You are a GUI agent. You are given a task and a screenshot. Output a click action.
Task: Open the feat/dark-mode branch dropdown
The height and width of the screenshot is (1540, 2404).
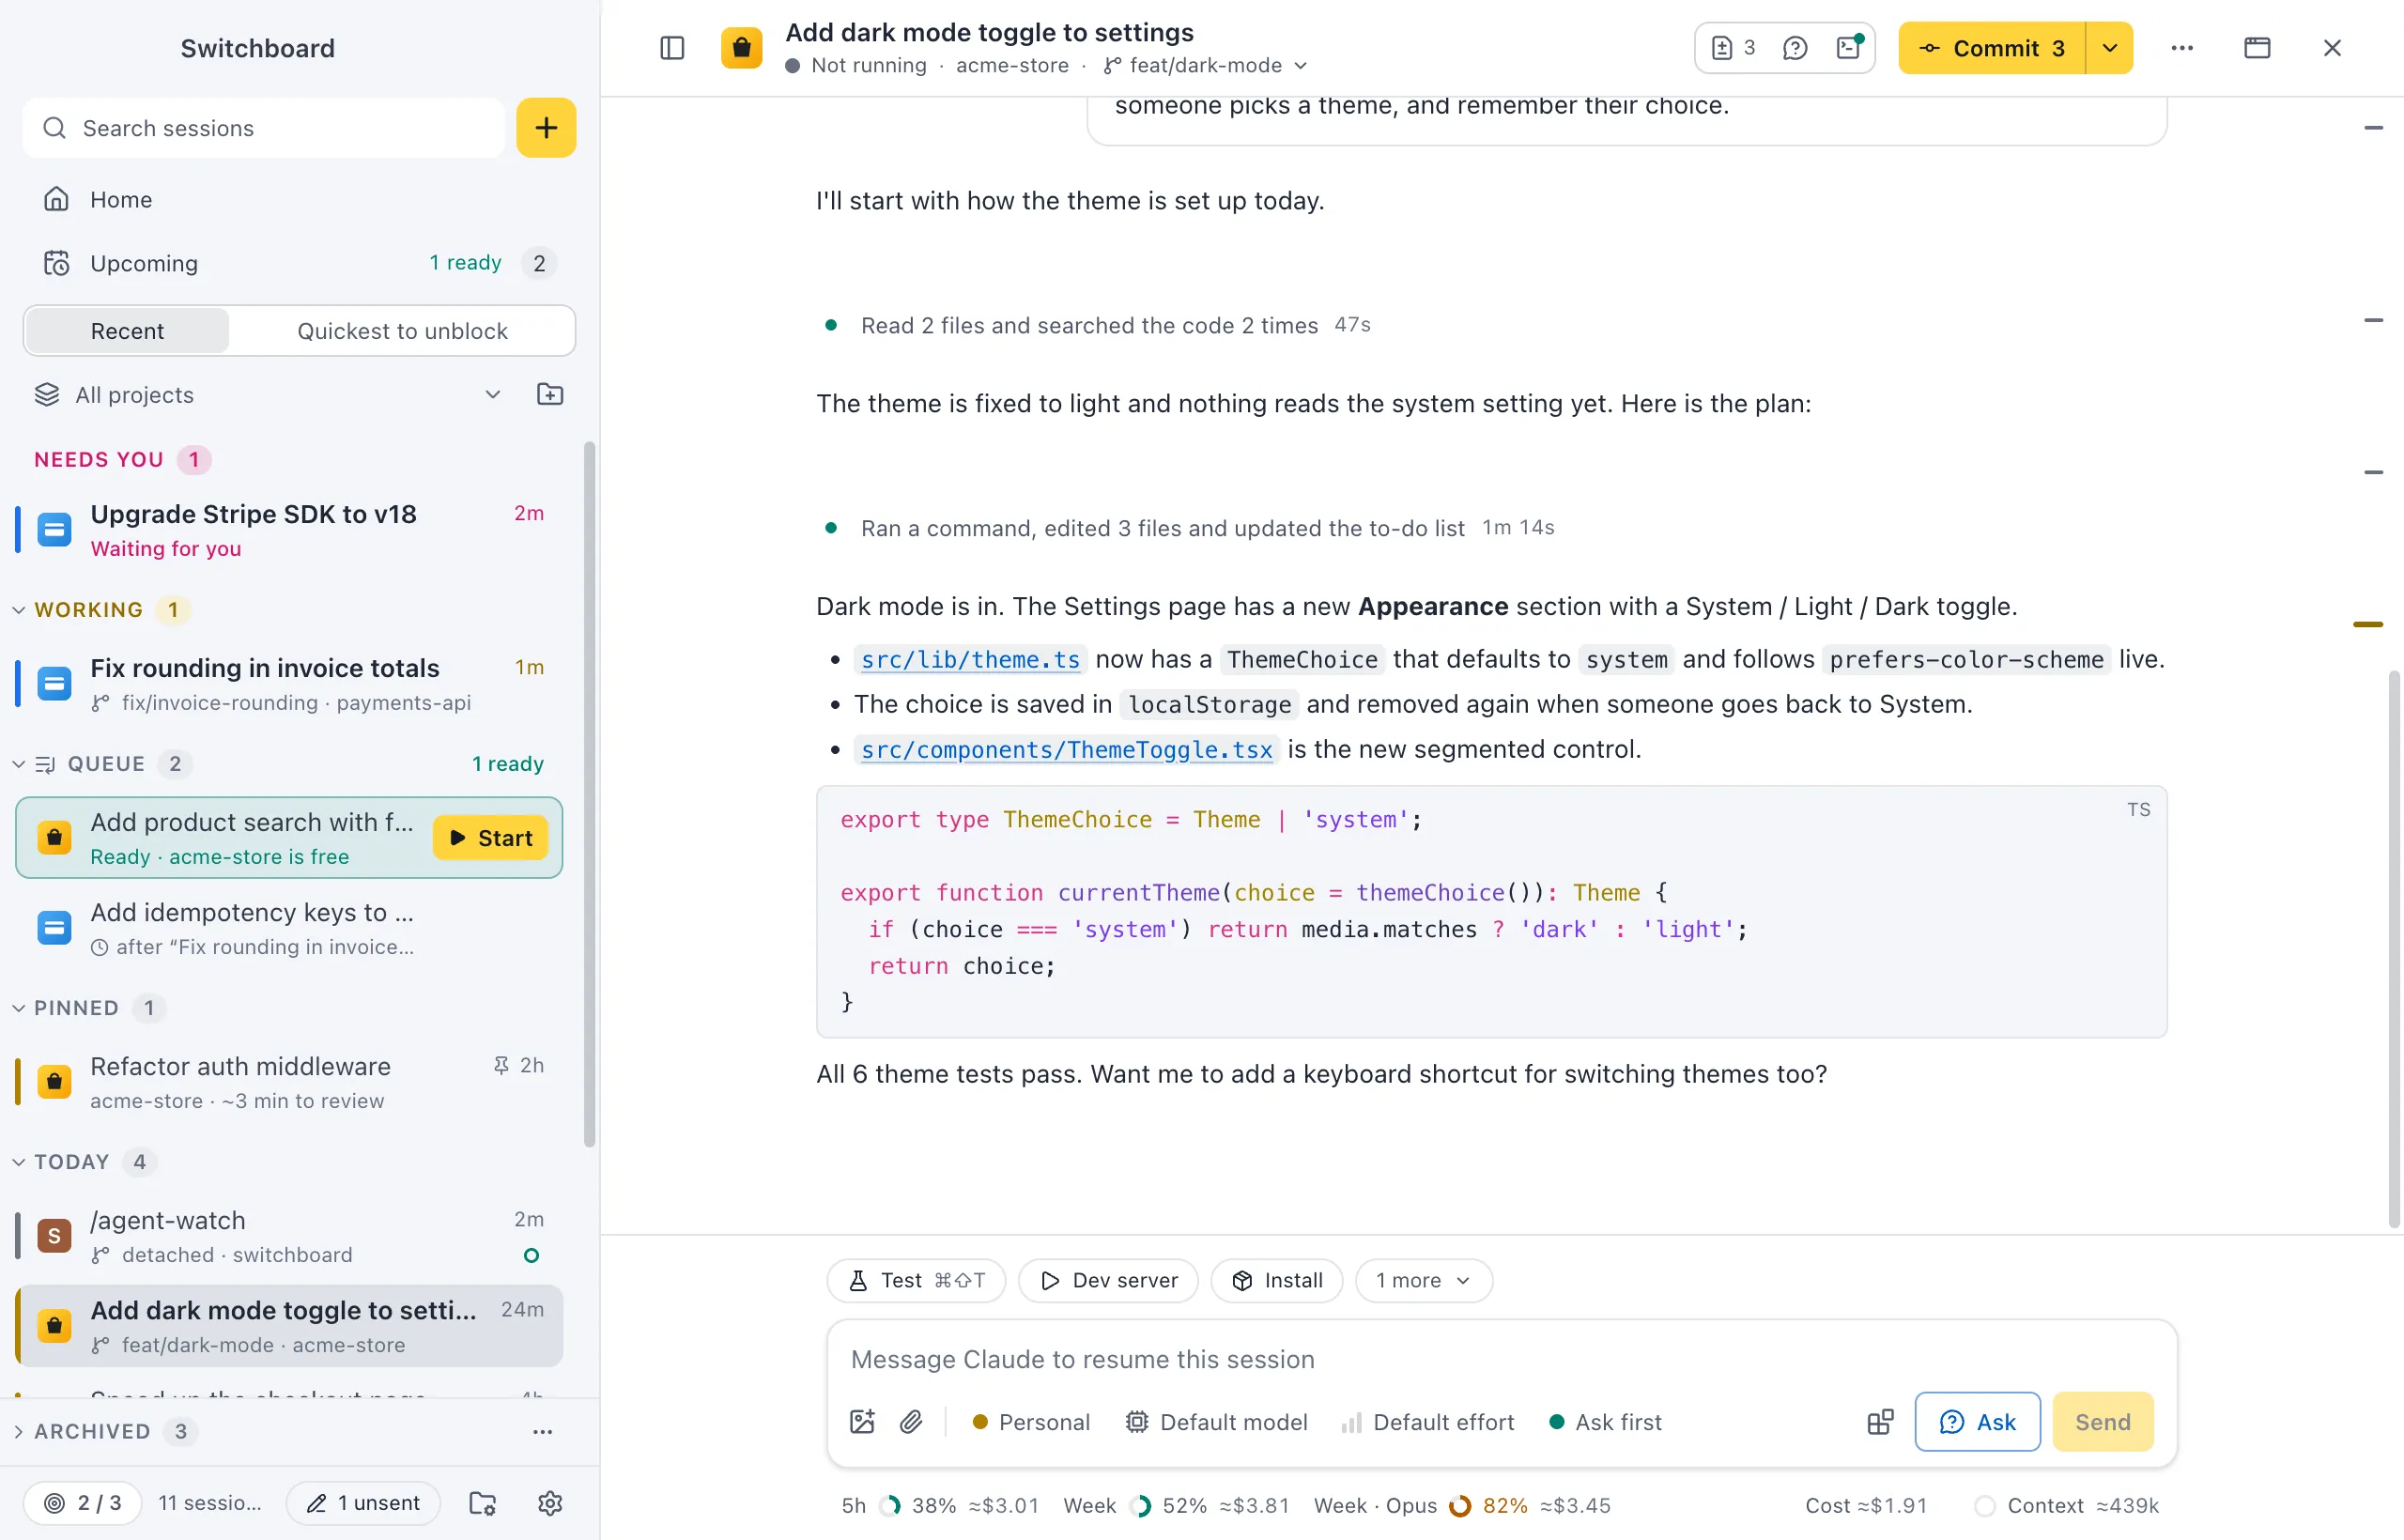[1206, 65]
